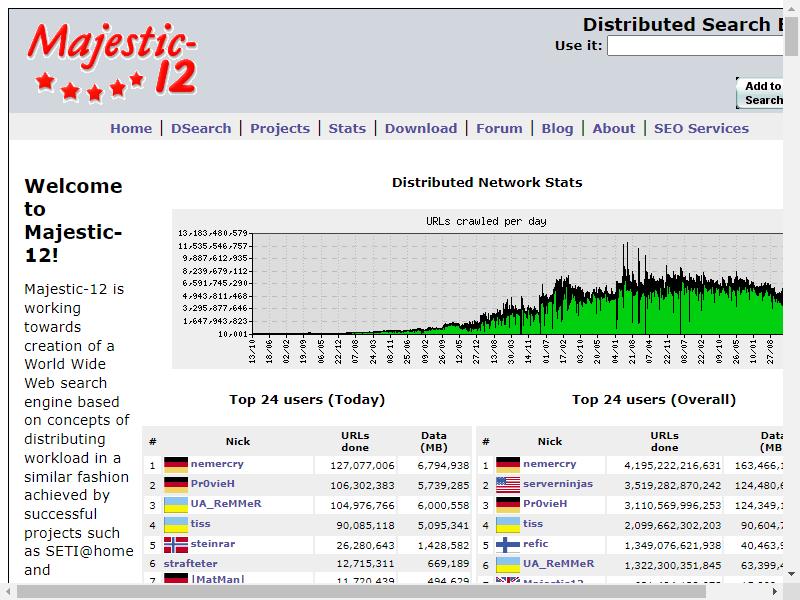Click the 'Welcome to Majestic-12!' heading

[x=73, y=220]
